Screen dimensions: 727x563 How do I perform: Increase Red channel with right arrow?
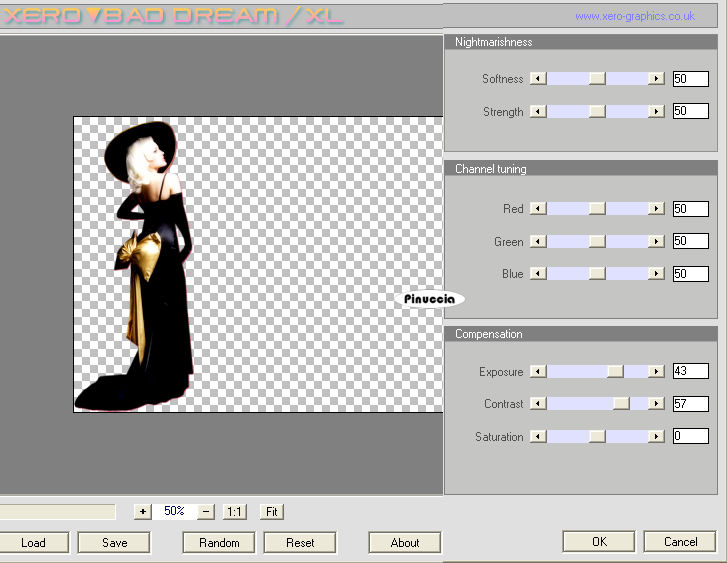pos(657,209)
